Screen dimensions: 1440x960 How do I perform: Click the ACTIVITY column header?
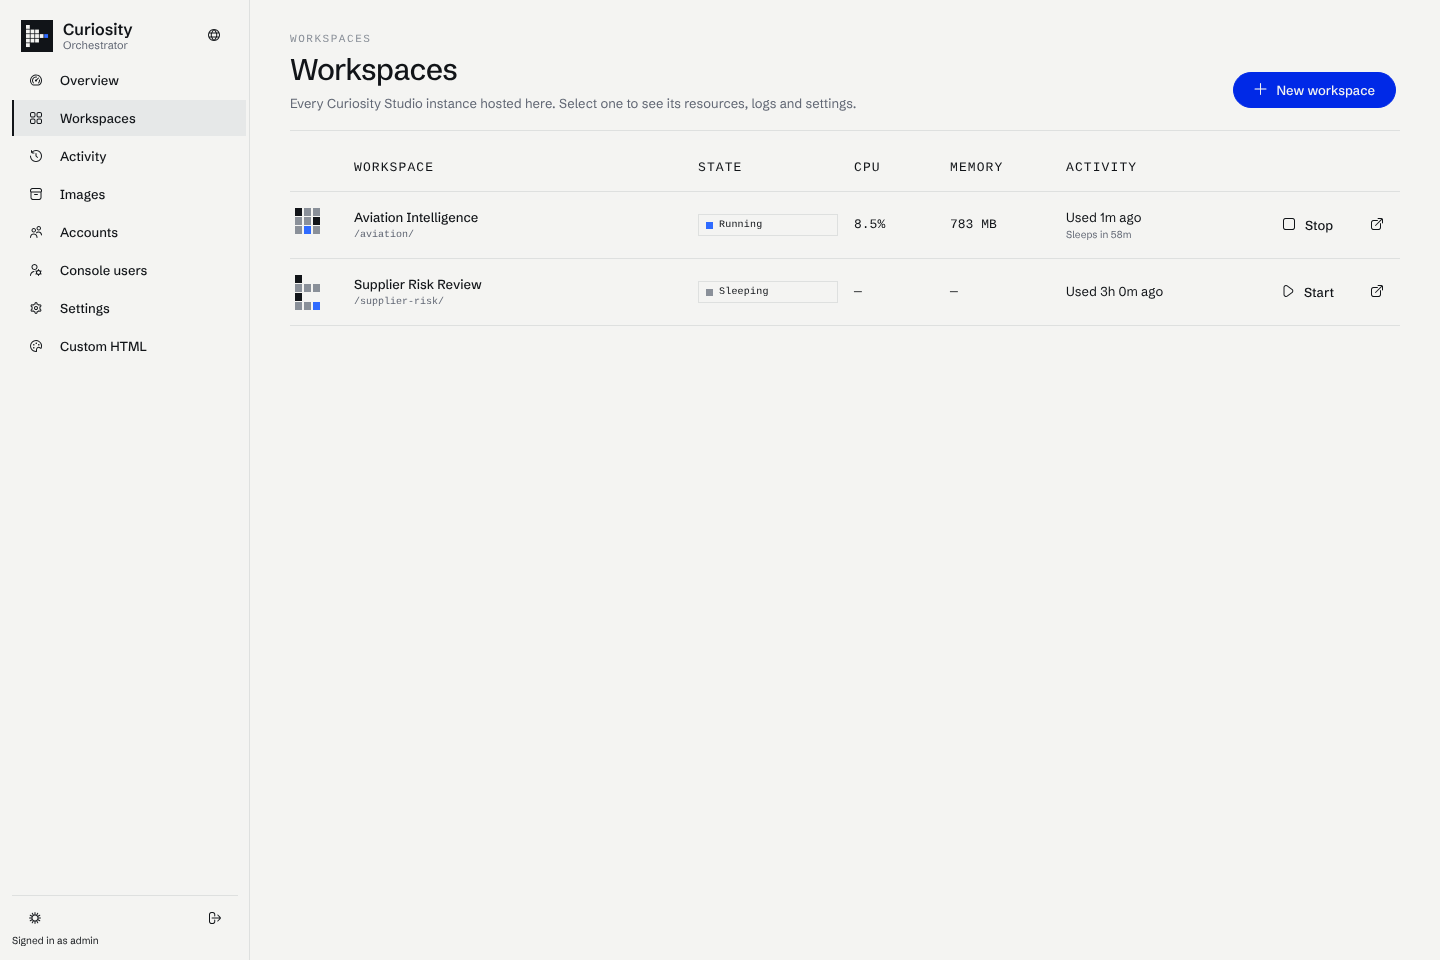pos(1101,167)
